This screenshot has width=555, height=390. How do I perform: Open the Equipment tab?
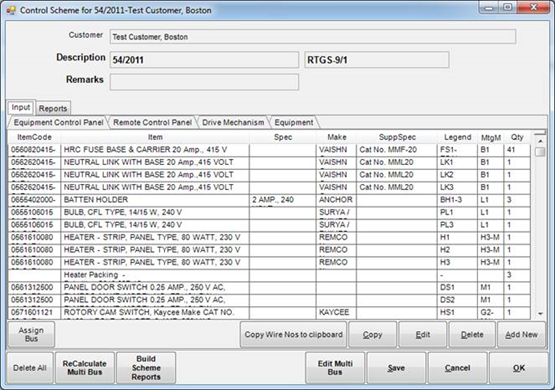[x=294, y=122]
